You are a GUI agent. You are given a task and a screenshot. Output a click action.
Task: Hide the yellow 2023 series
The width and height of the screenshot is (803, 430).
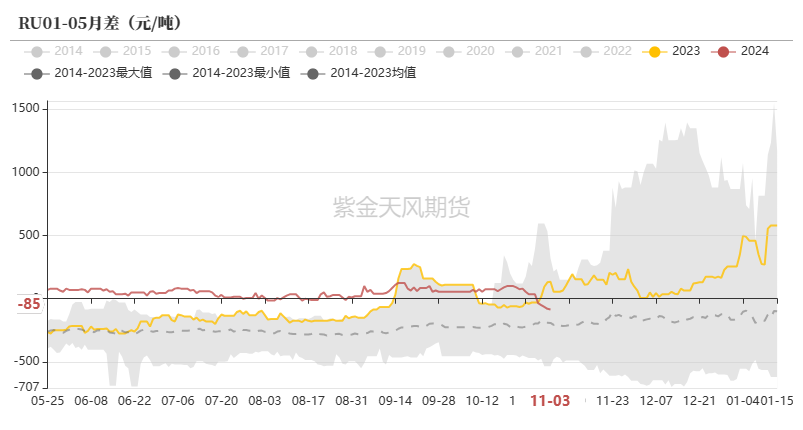coord(670,51)
